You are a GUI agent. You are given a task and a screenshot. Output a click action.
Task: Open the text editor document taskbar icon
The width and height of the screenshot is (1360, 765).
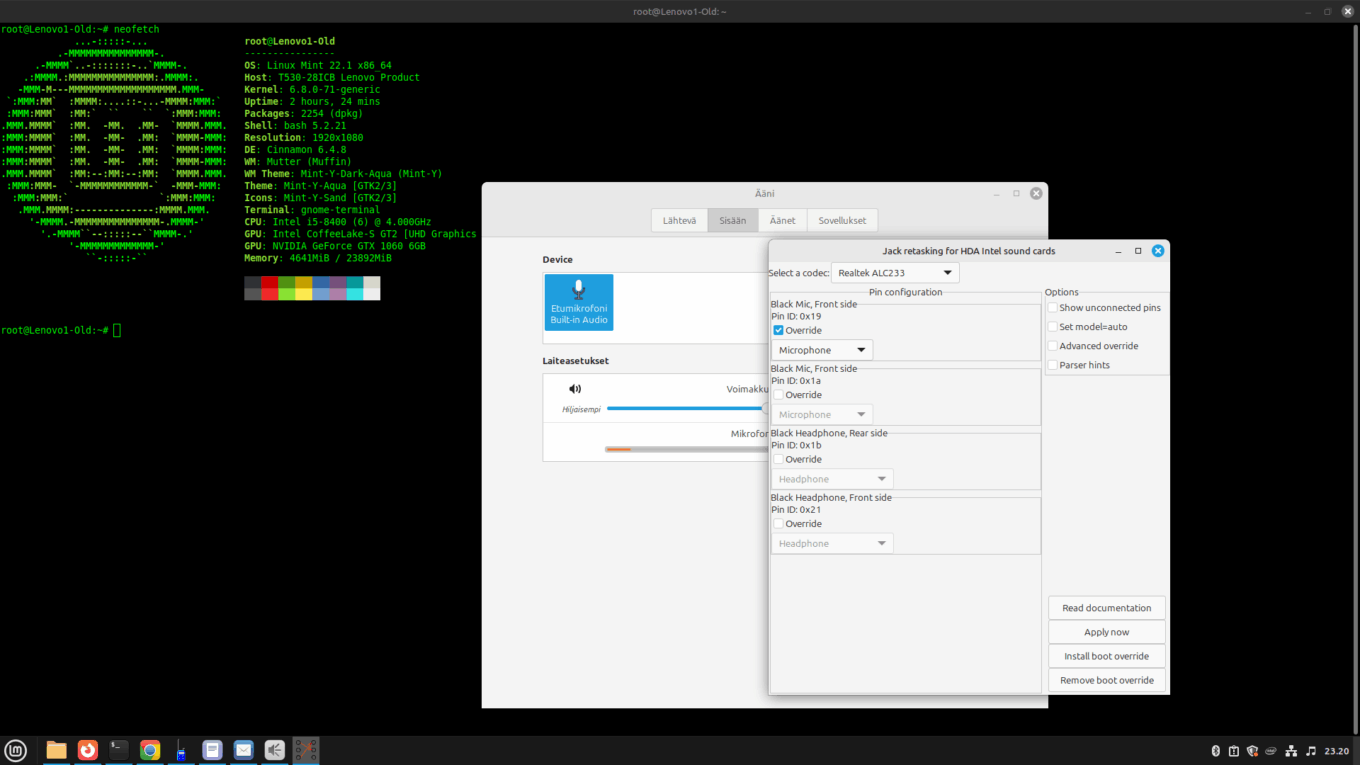pos(212,750)
